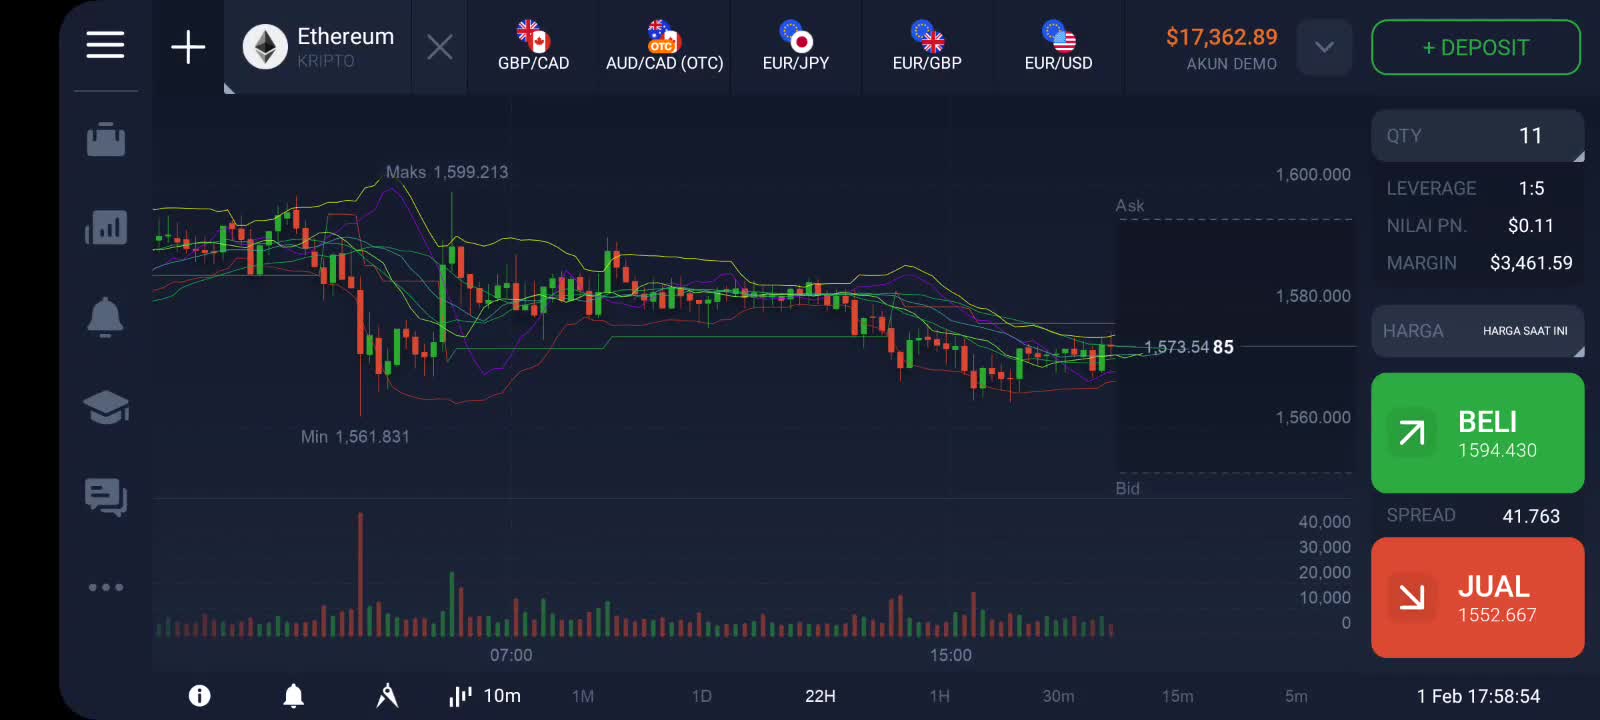The width and height of the screenshot is (1600, 720).
Task: Click NILAI PN. value $0.11
Action: 1531,226
